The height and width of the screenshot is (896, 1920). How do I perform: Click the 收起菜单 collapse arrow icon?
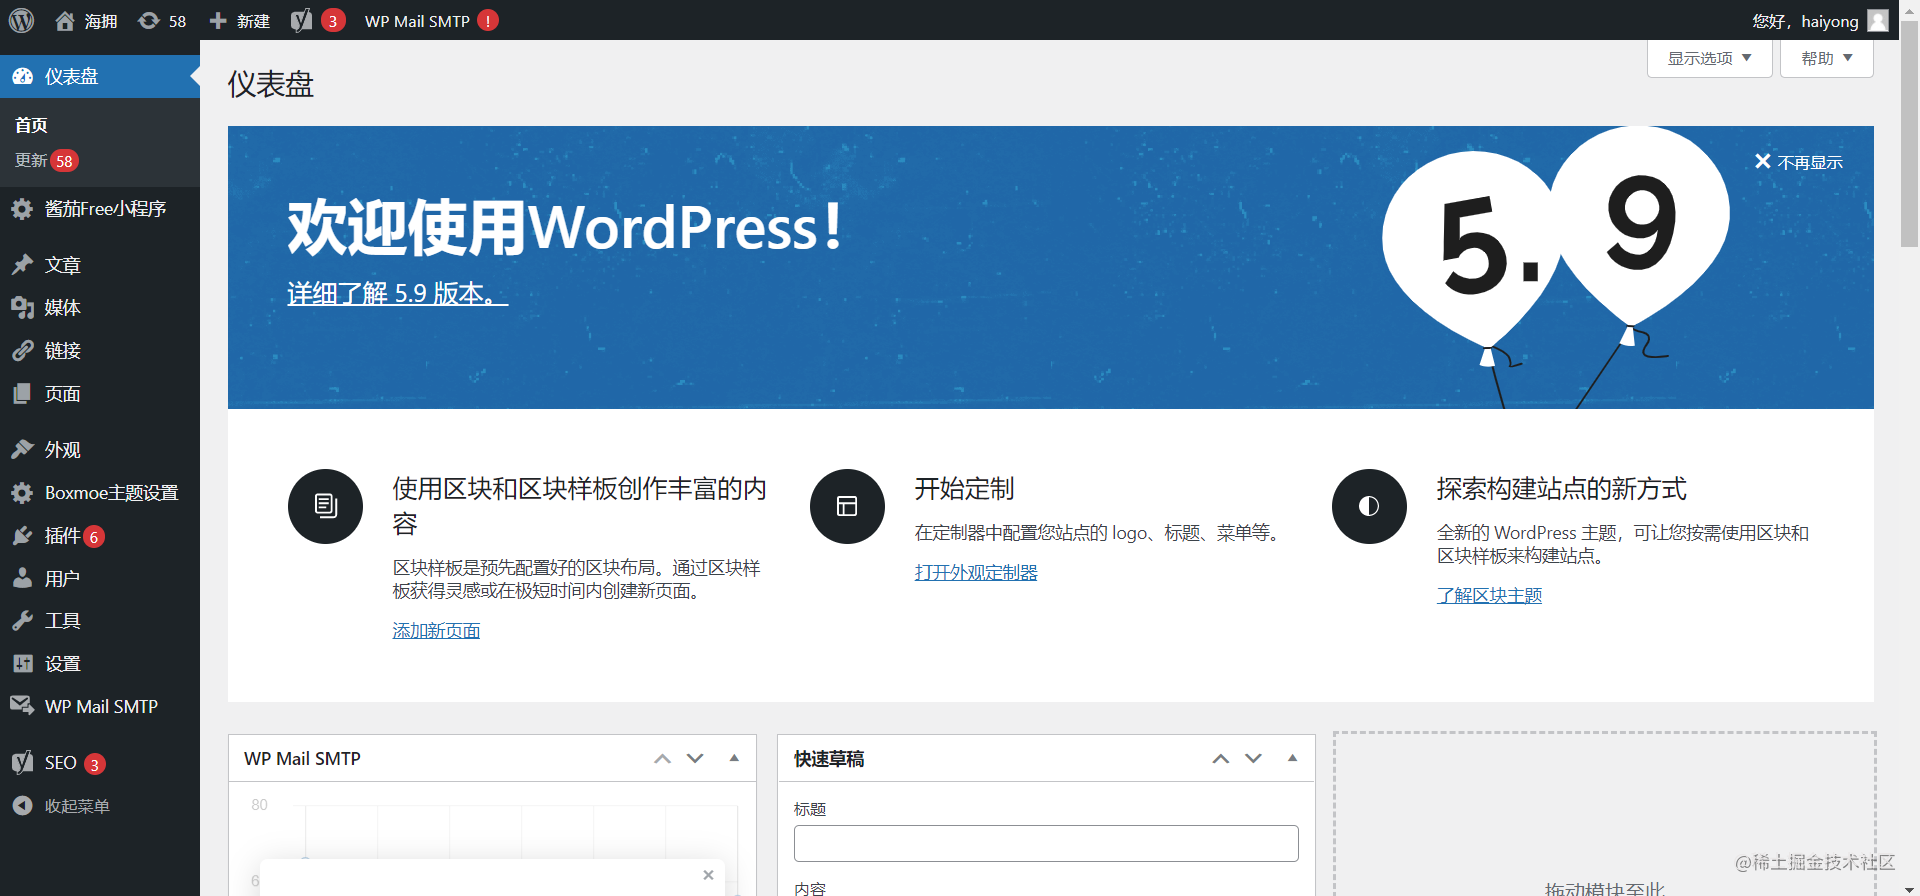click(x=22, y=806)
